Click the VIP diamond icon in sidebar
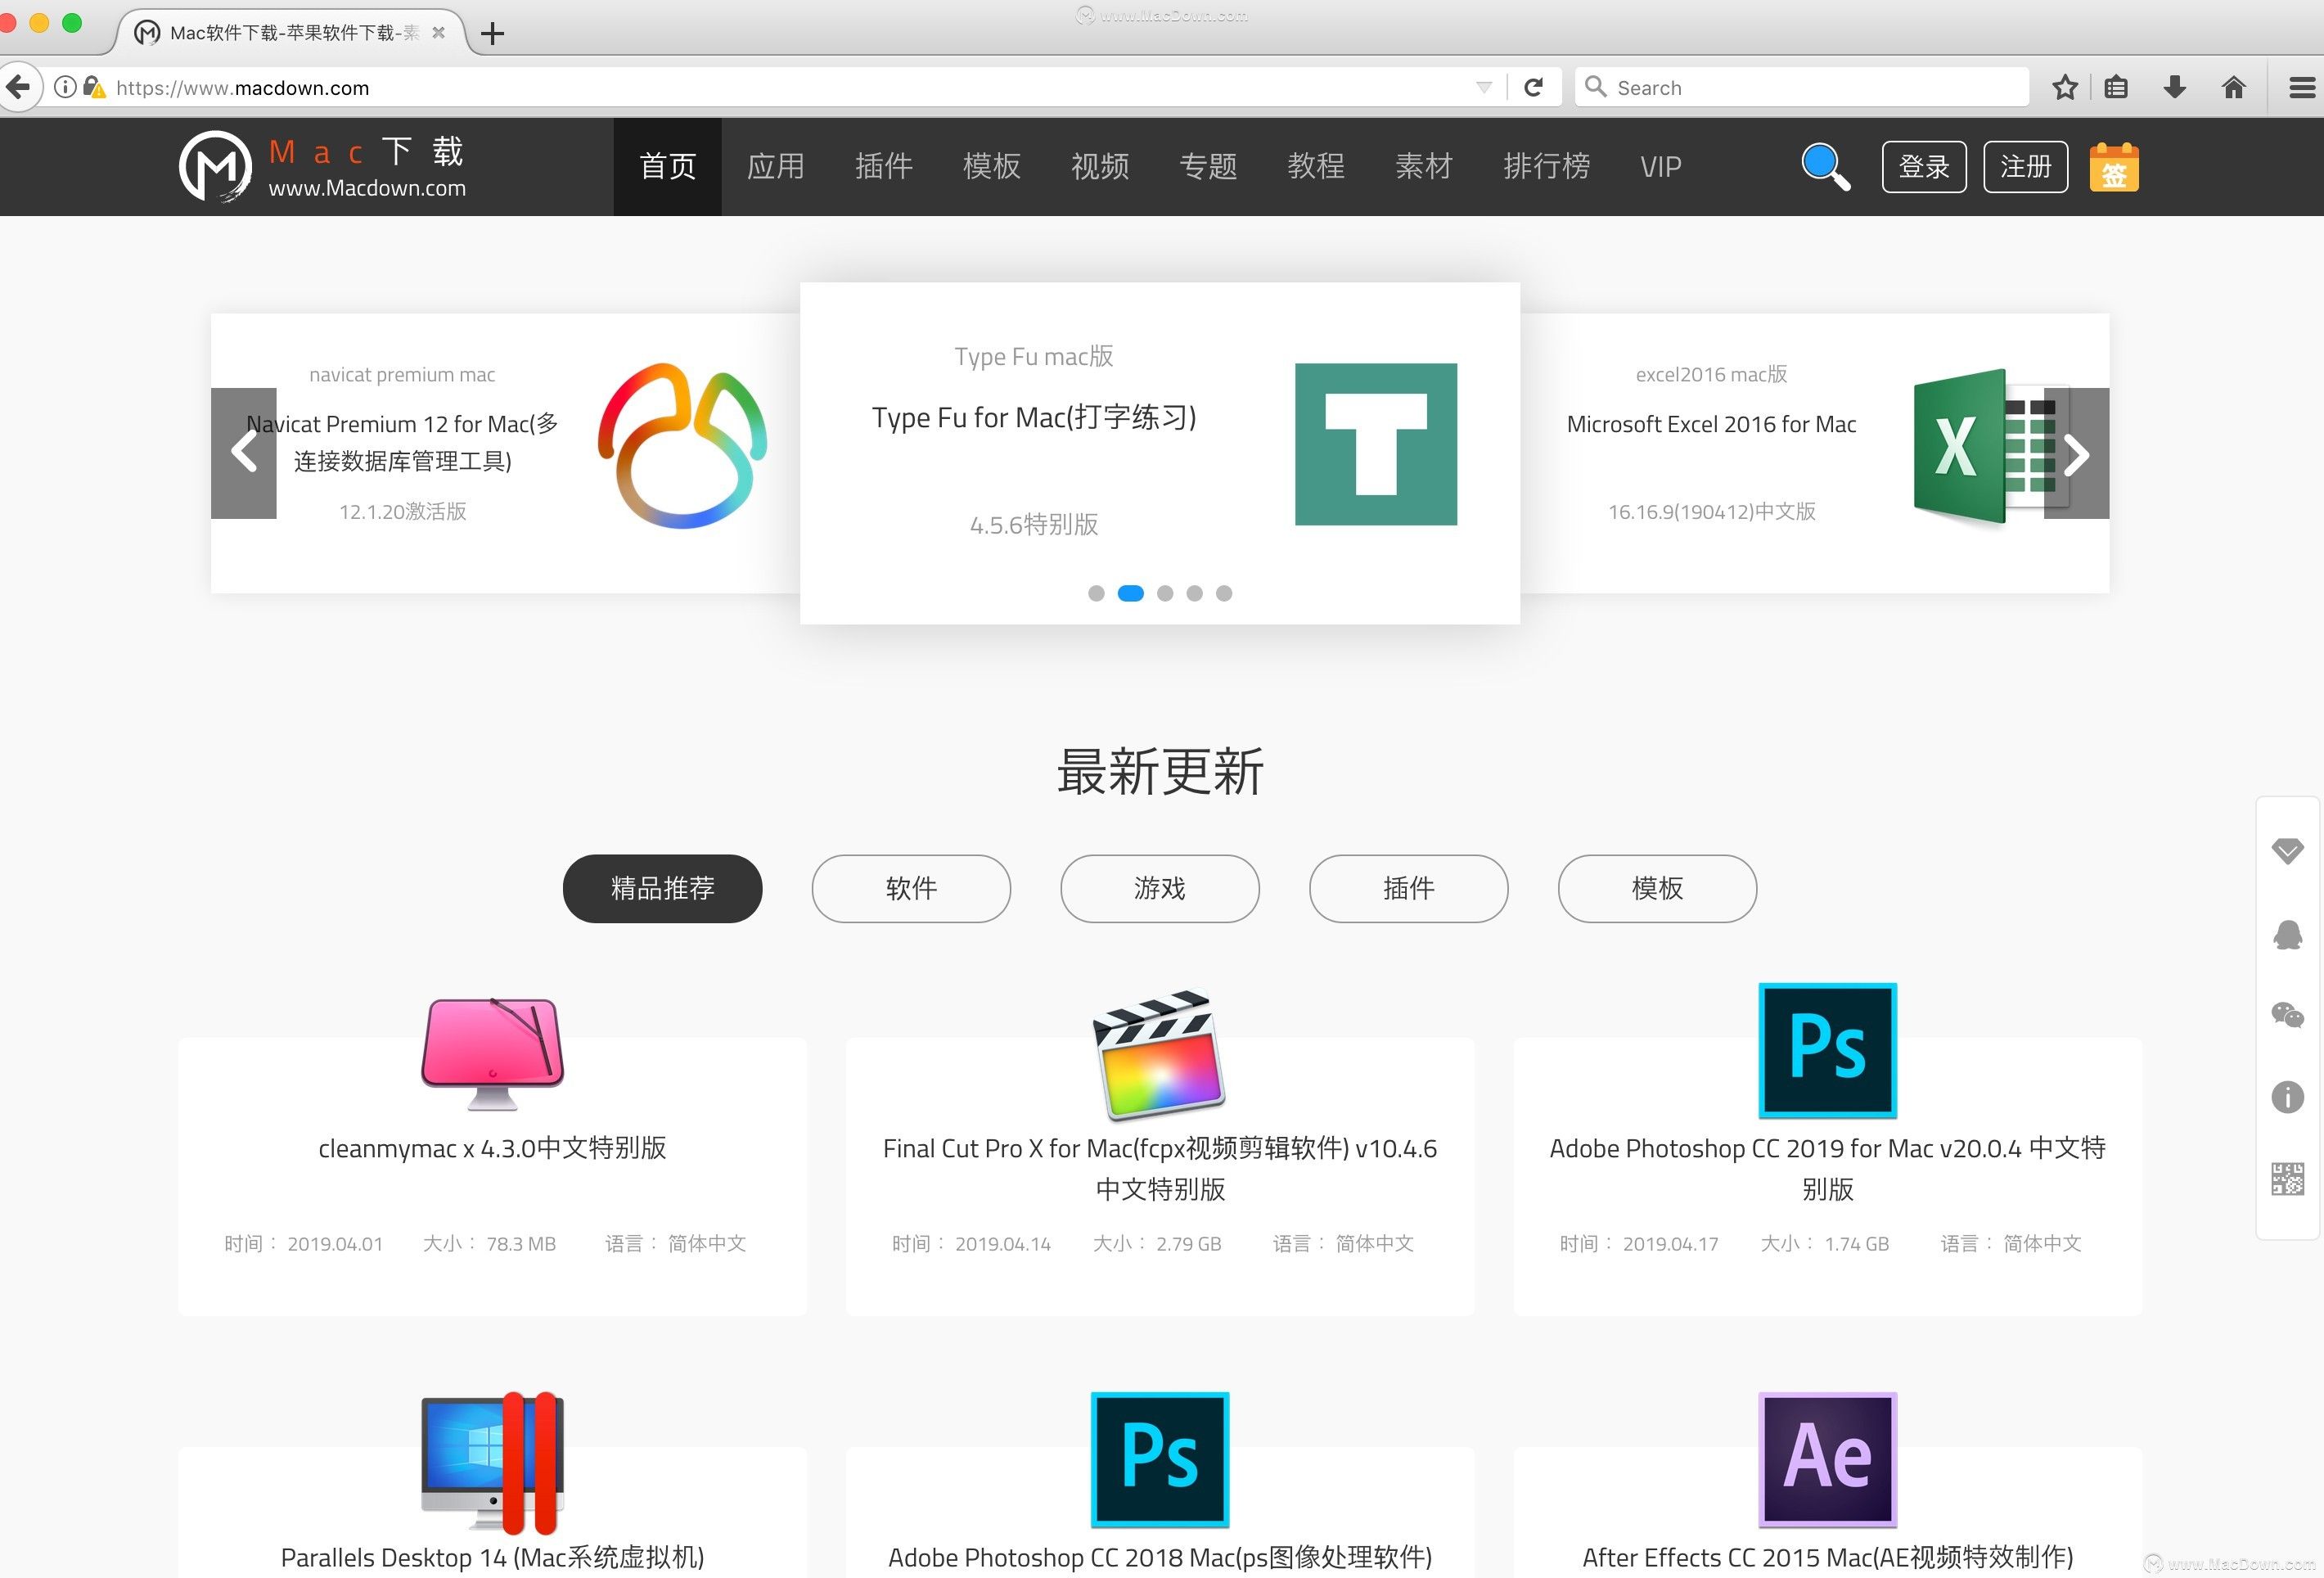Viewport: 2324px width, 1578px height. tap(2288, 851)
